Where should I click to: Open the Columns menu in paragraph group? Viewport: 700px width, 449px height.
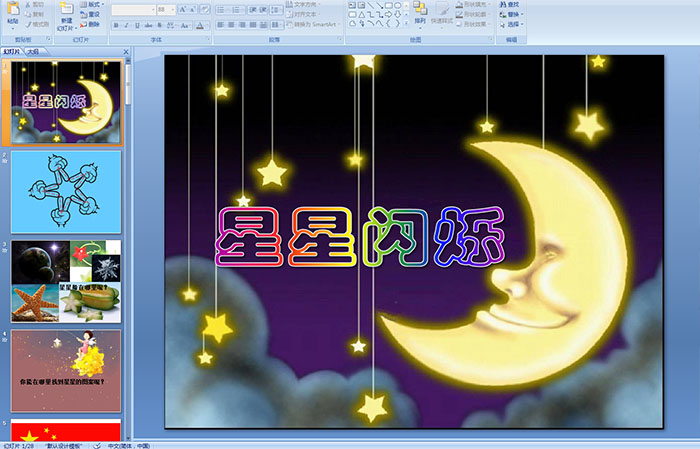(x=276, y=25)
